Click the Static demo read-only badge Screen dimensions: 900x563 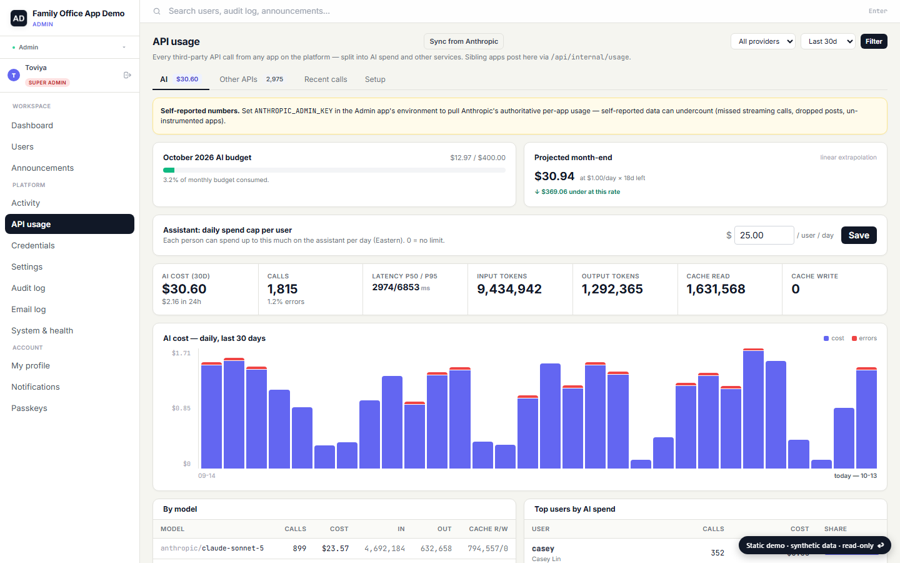point(814,545)
